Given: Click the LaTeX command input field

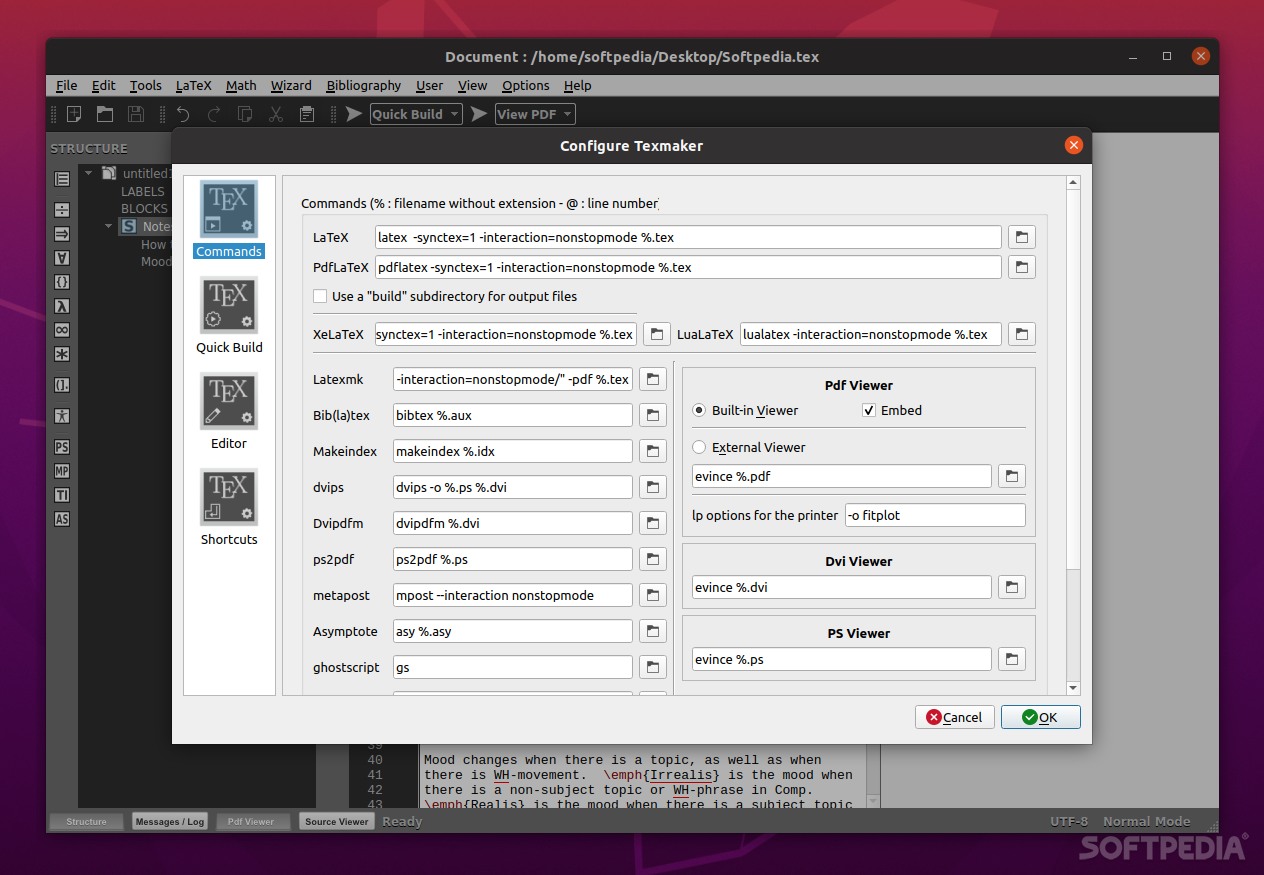Looking at the screenshot, I should click(688, 237).
